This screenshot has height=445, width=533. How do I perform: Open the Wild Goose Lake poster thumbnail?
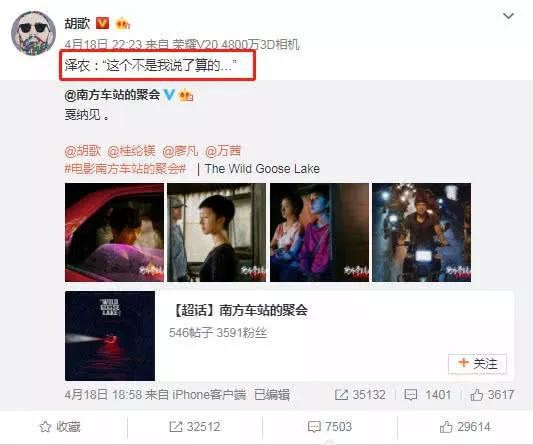(x=110, y=336)
